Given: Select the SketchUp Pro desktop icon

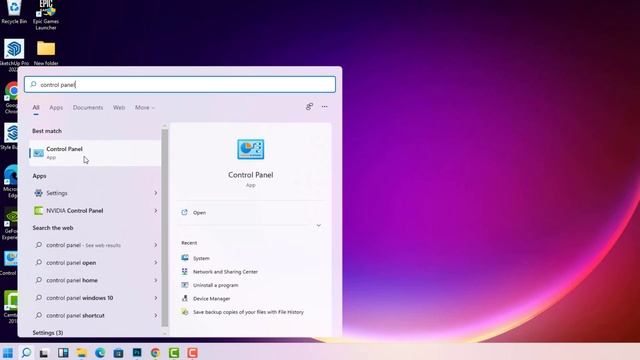Looking at the screenshot, I should [x=14, y=55].
